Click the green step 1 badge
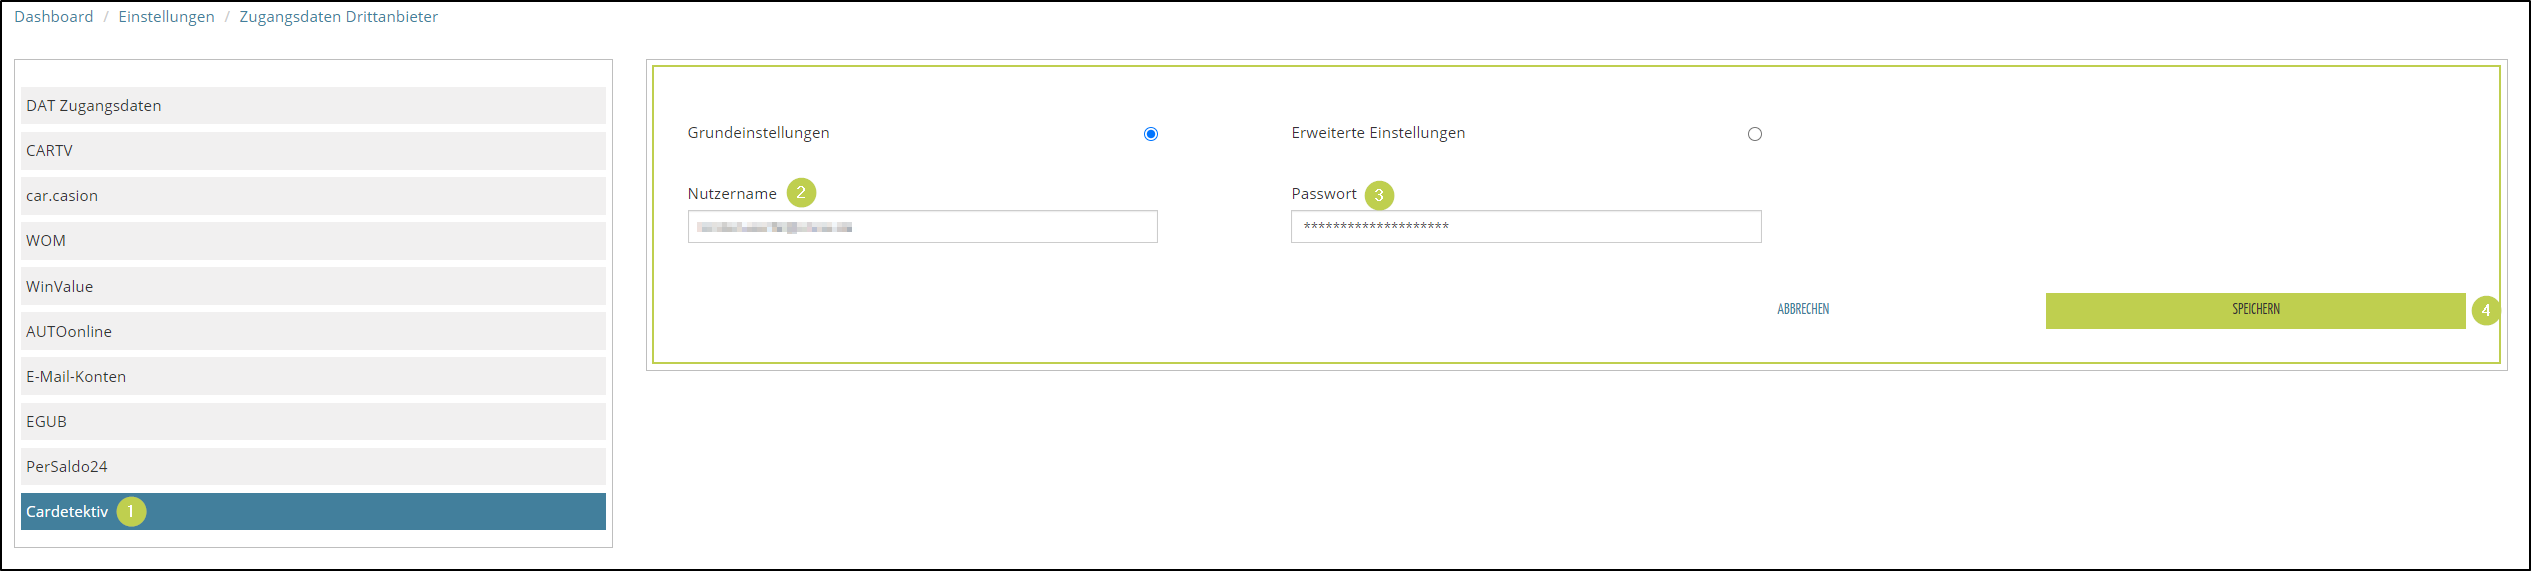Screen dimensions: 2531x571 click(x=131, y=511)
